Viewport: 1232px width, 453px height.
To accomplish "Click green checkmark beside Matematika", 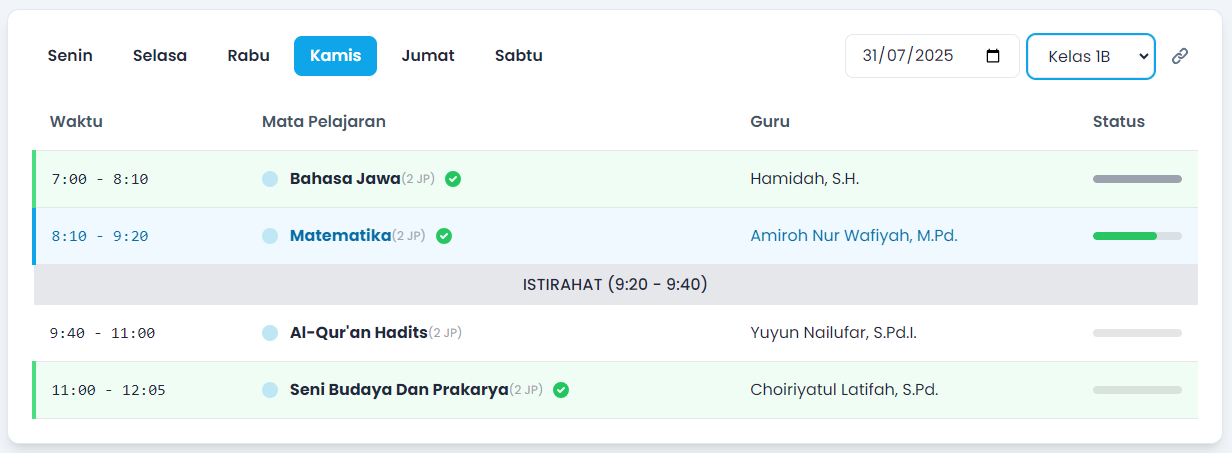I will (444, 236).
